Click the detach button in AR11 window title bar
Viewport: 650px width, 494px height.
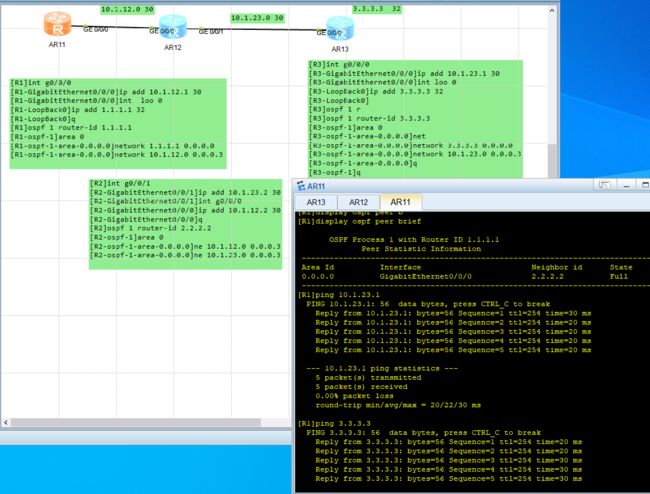tap(604, 185)
